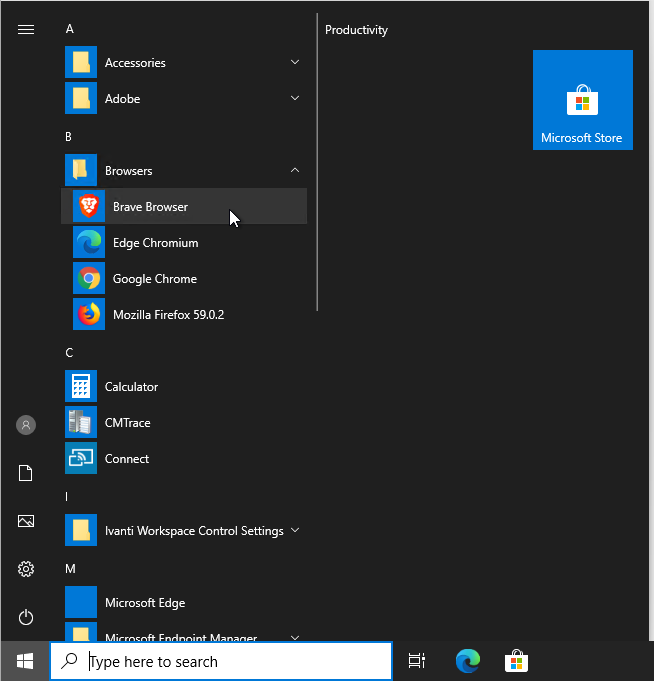Focus the Type here to search box
654x681 pixels.
221,661
